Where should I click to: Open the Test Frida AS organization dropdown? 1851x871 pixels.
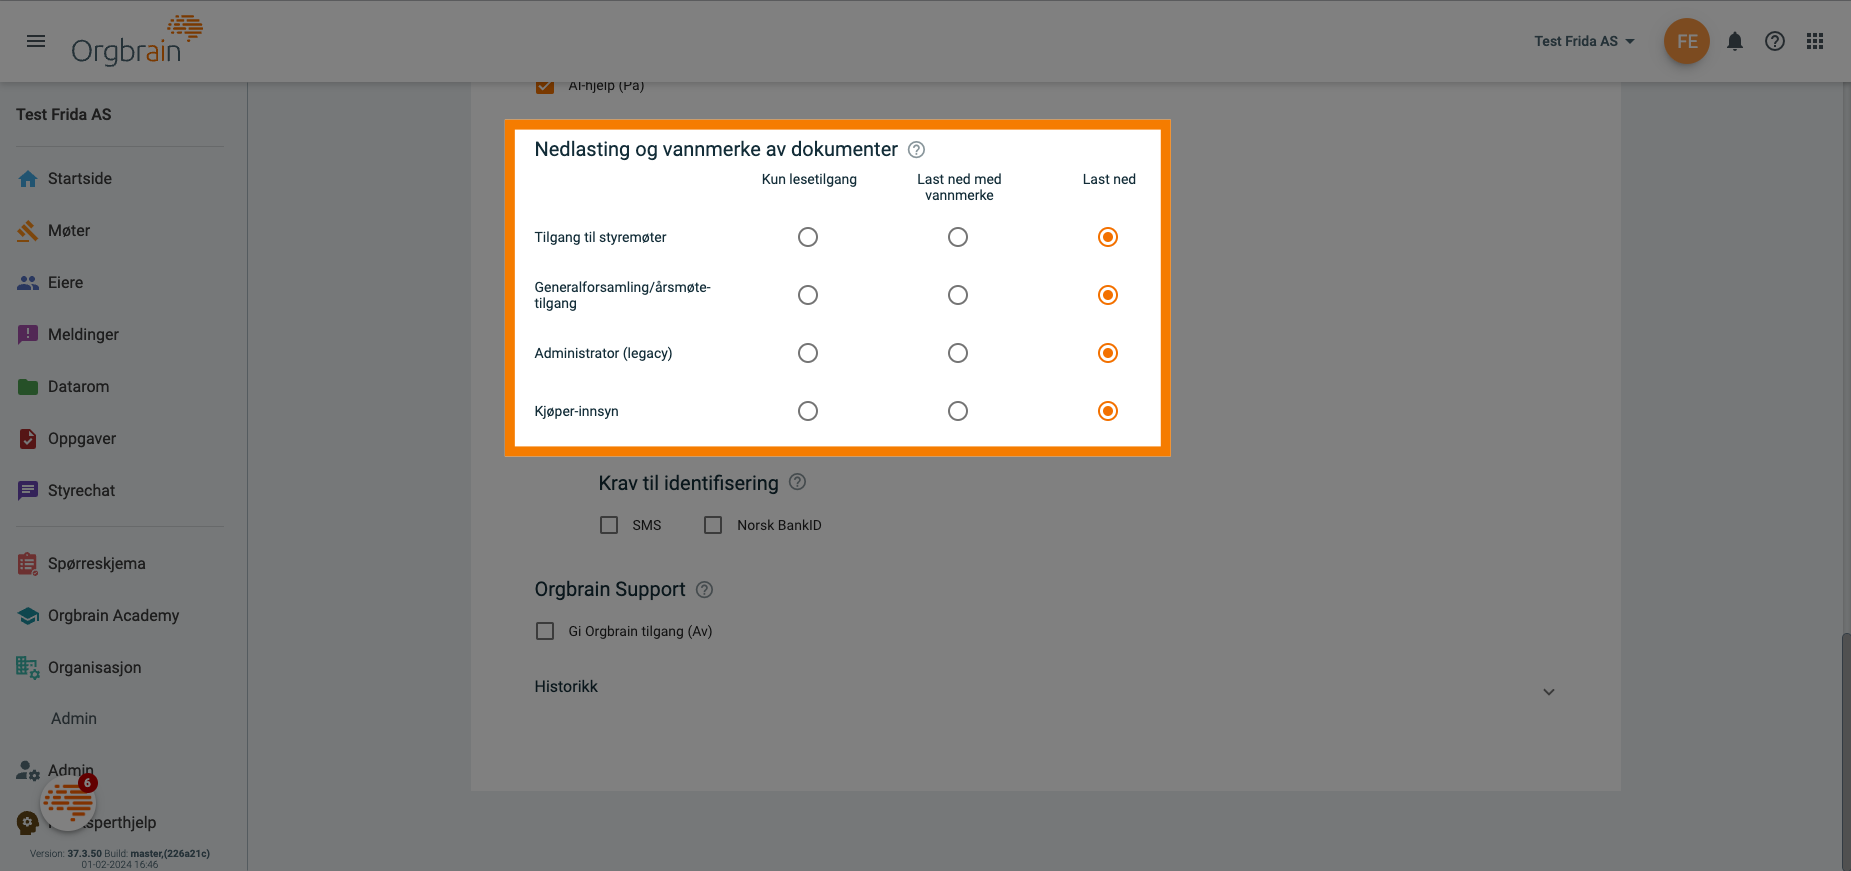[x=1585, y=41]
